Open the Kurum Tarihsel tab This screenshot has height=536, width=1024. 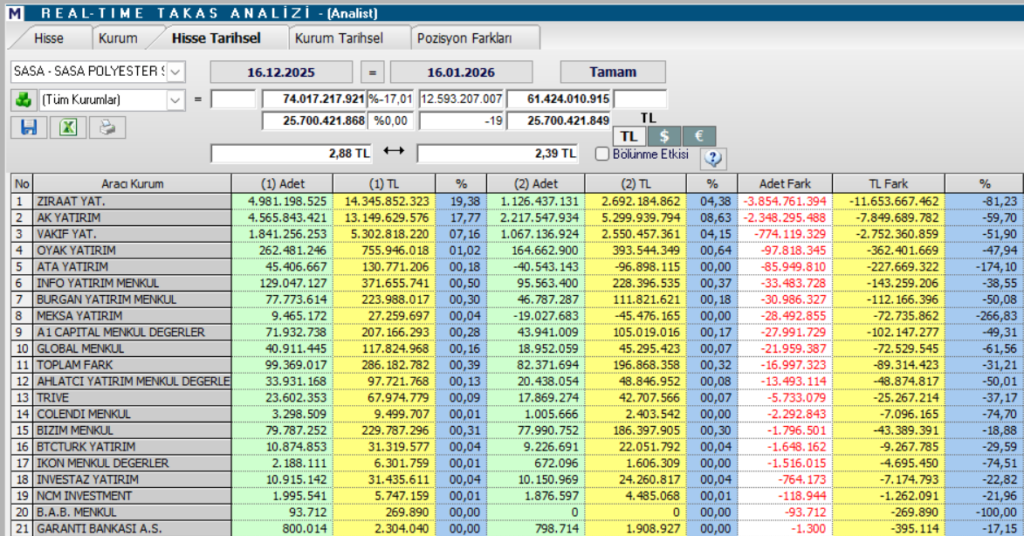pyautogui.click(x=339, y=38)
